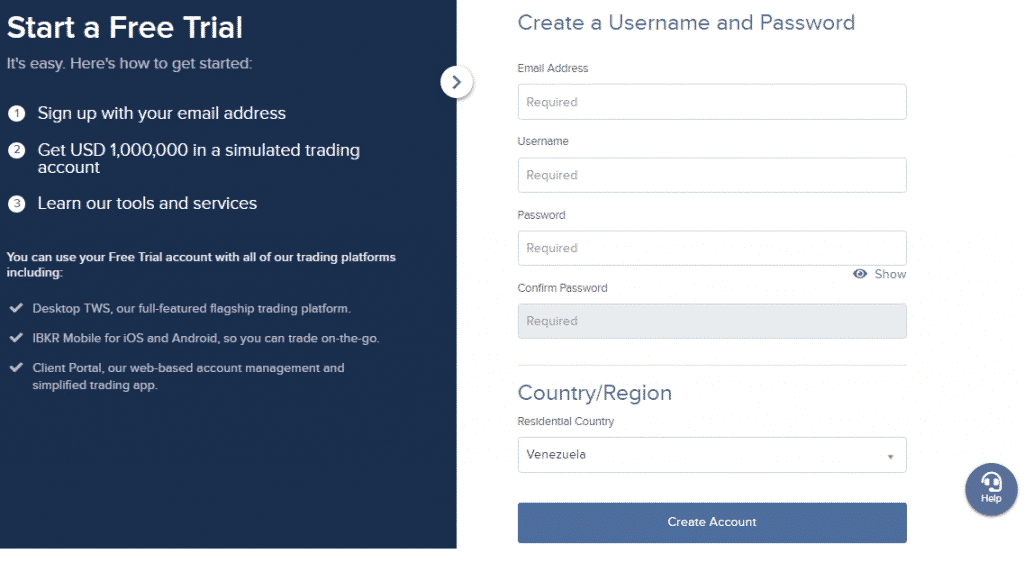Open the Residential Country dropdown arrow
The image size is (1024, 581).
click(x=890, y=456)
